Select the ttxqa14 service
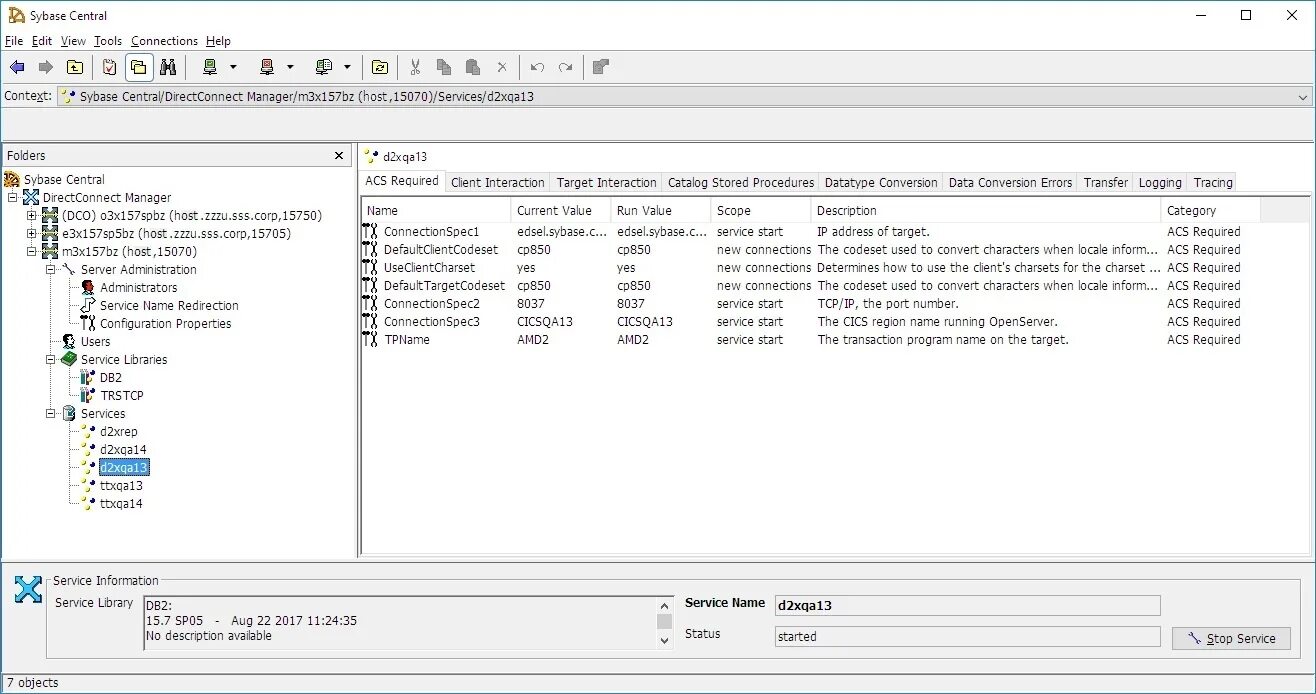The width and height of the screenshot is (1316, 694). pos(121,504)
